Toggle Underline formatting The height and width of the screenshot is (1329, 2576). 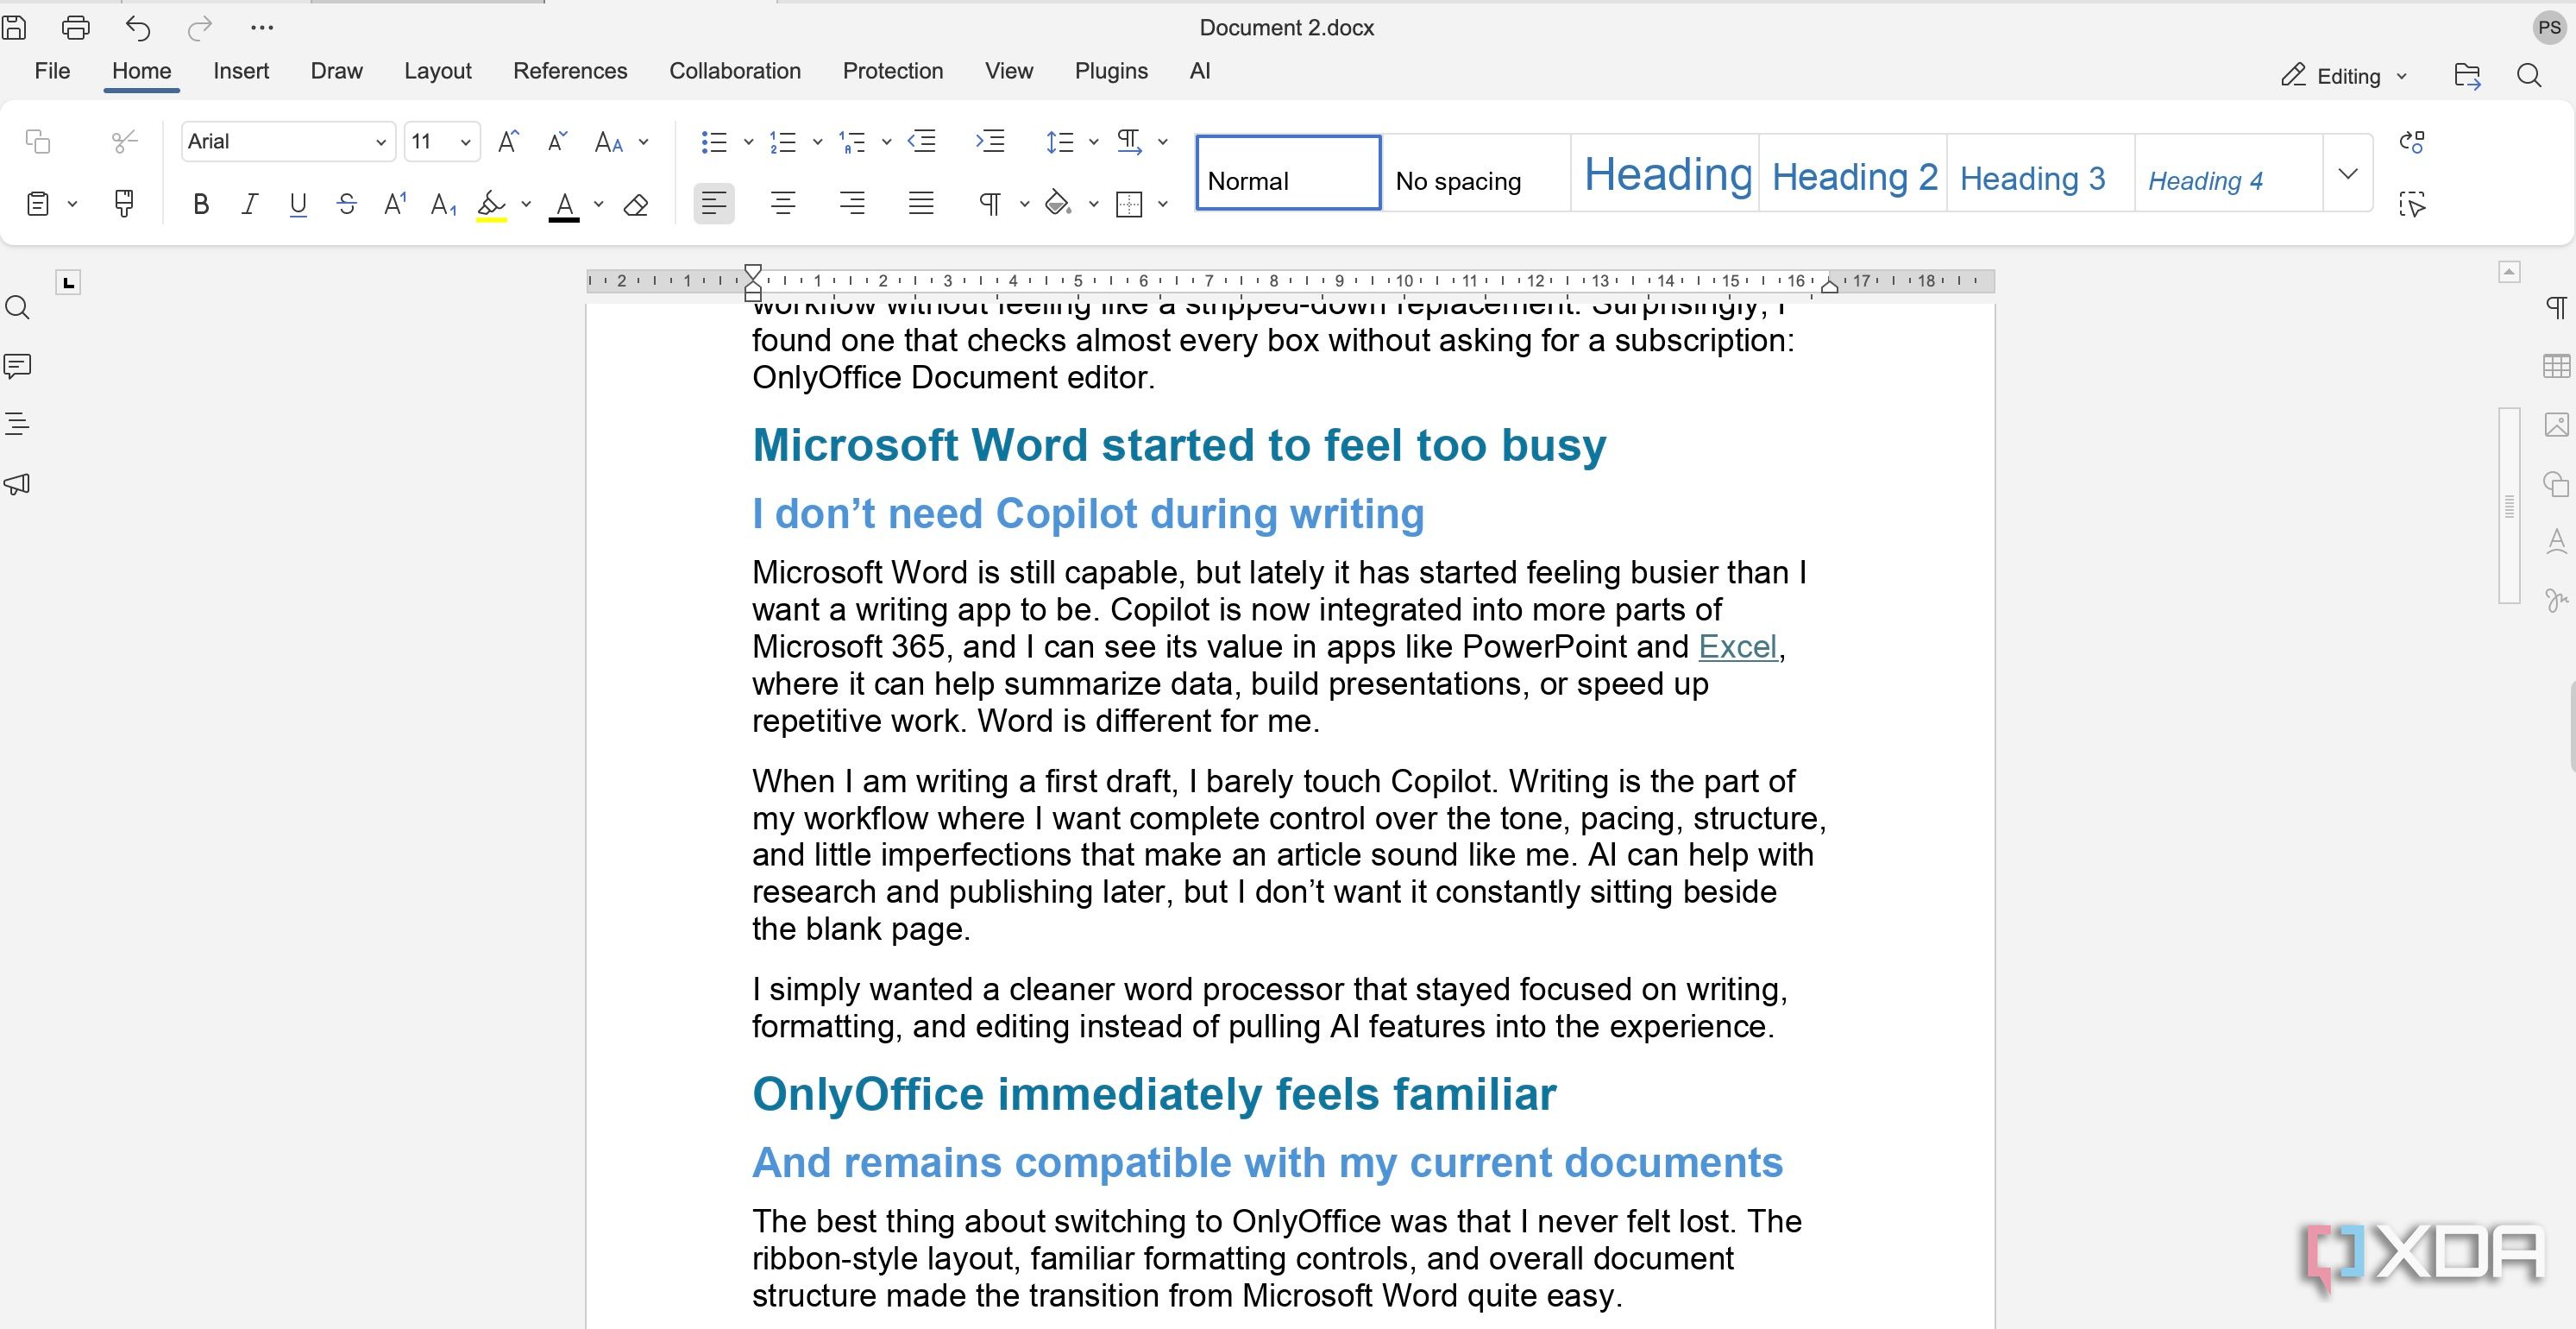pyautogui.click(x=298, y=205)
